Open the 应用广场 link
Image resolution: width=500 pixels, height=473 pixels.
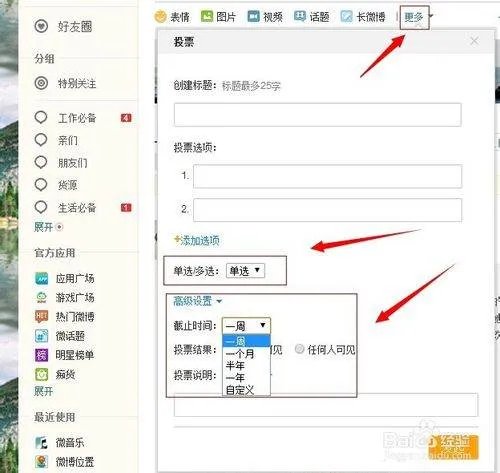click(x=75, y=278)
